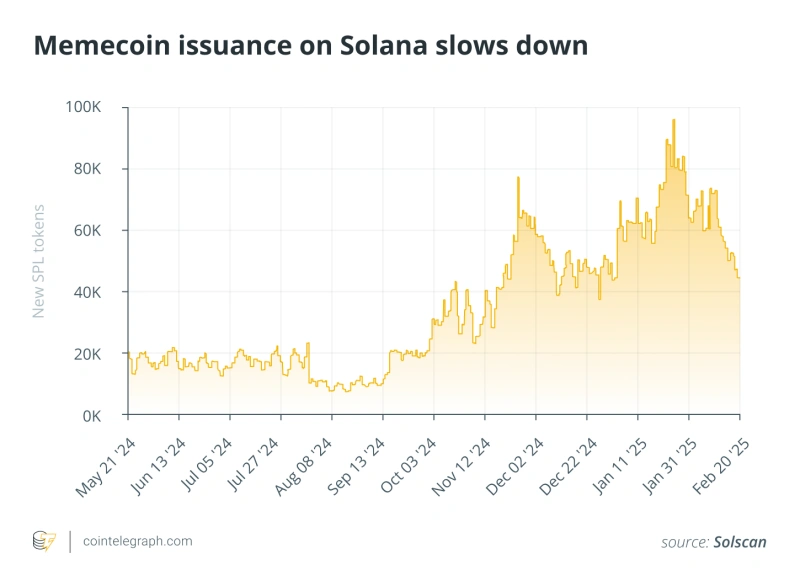Click the Cointelegraph coin logo icon
800x586 pixels.
pyautogui.click(x=44, y=541)
